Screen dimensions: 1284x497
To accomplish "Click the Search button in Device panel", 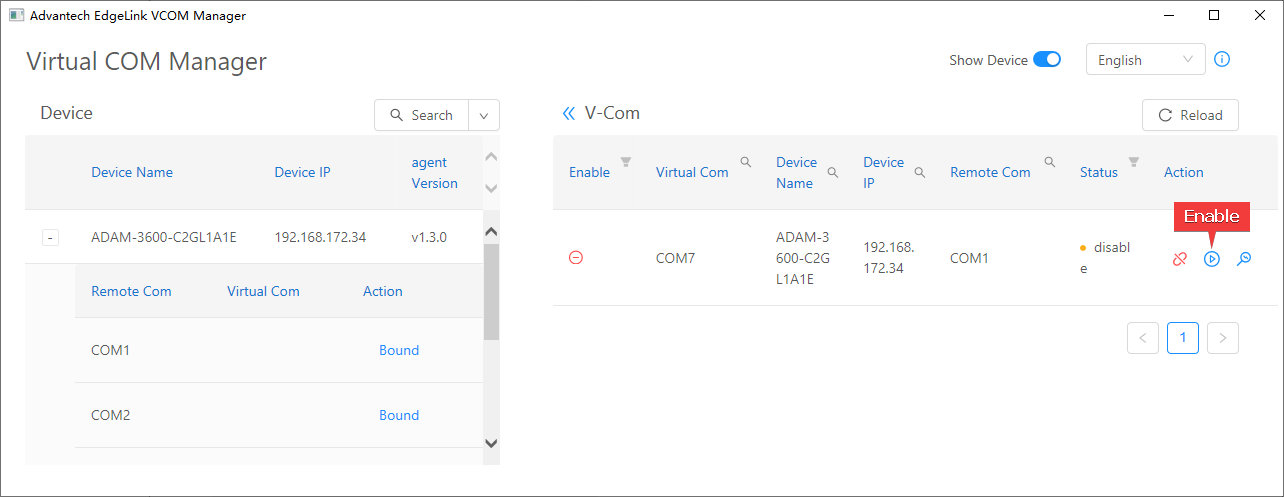I will 421,115.
